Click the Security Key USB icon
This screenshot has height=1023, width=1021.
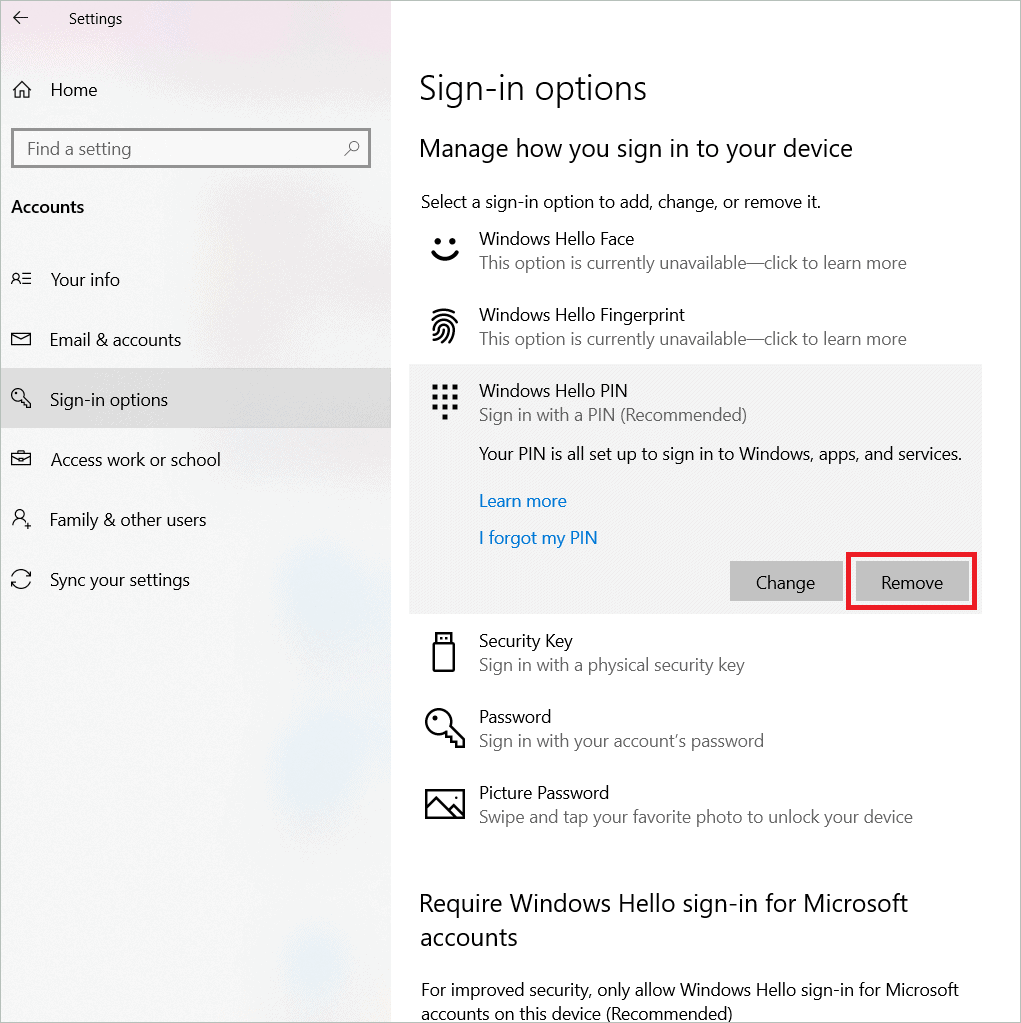[x=444, y=652]
